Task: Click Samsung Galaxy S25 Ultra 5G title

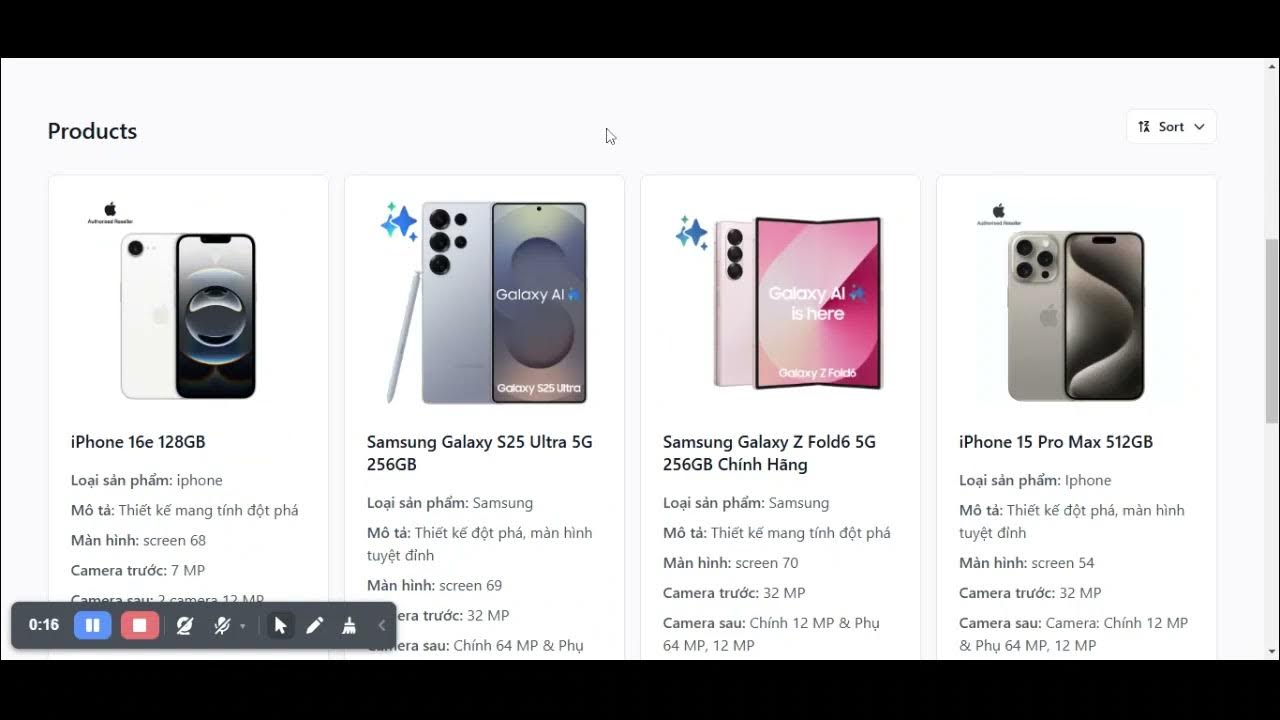Action: (x=480, y=453)
